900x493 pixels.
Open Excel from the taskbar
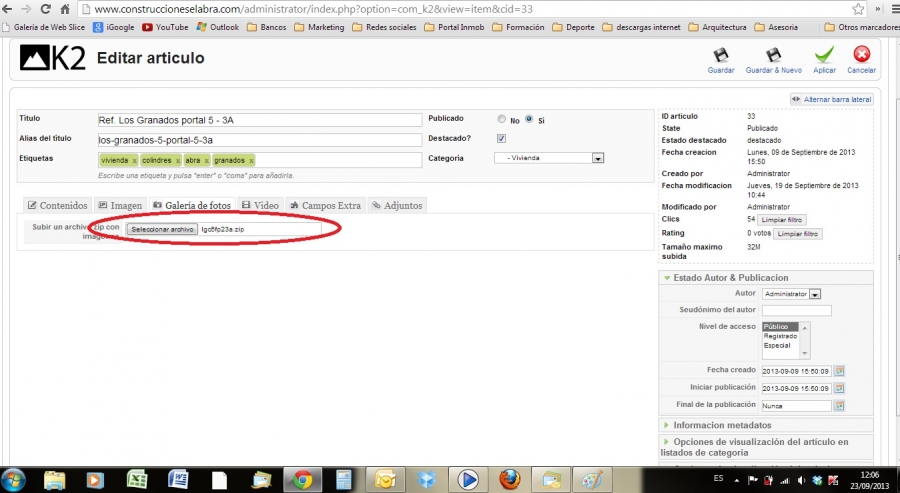[137, 480]
